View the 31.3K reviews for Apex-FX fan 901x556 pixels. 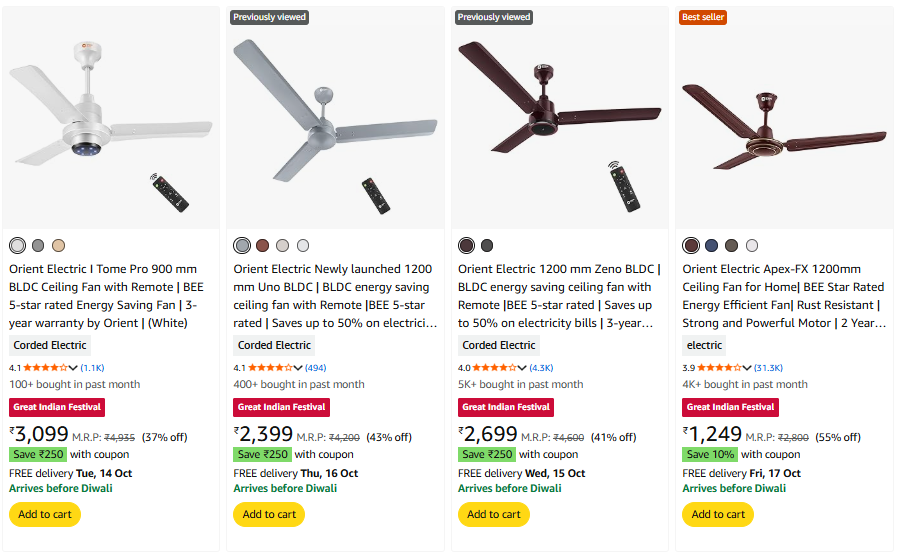[768, 368]
